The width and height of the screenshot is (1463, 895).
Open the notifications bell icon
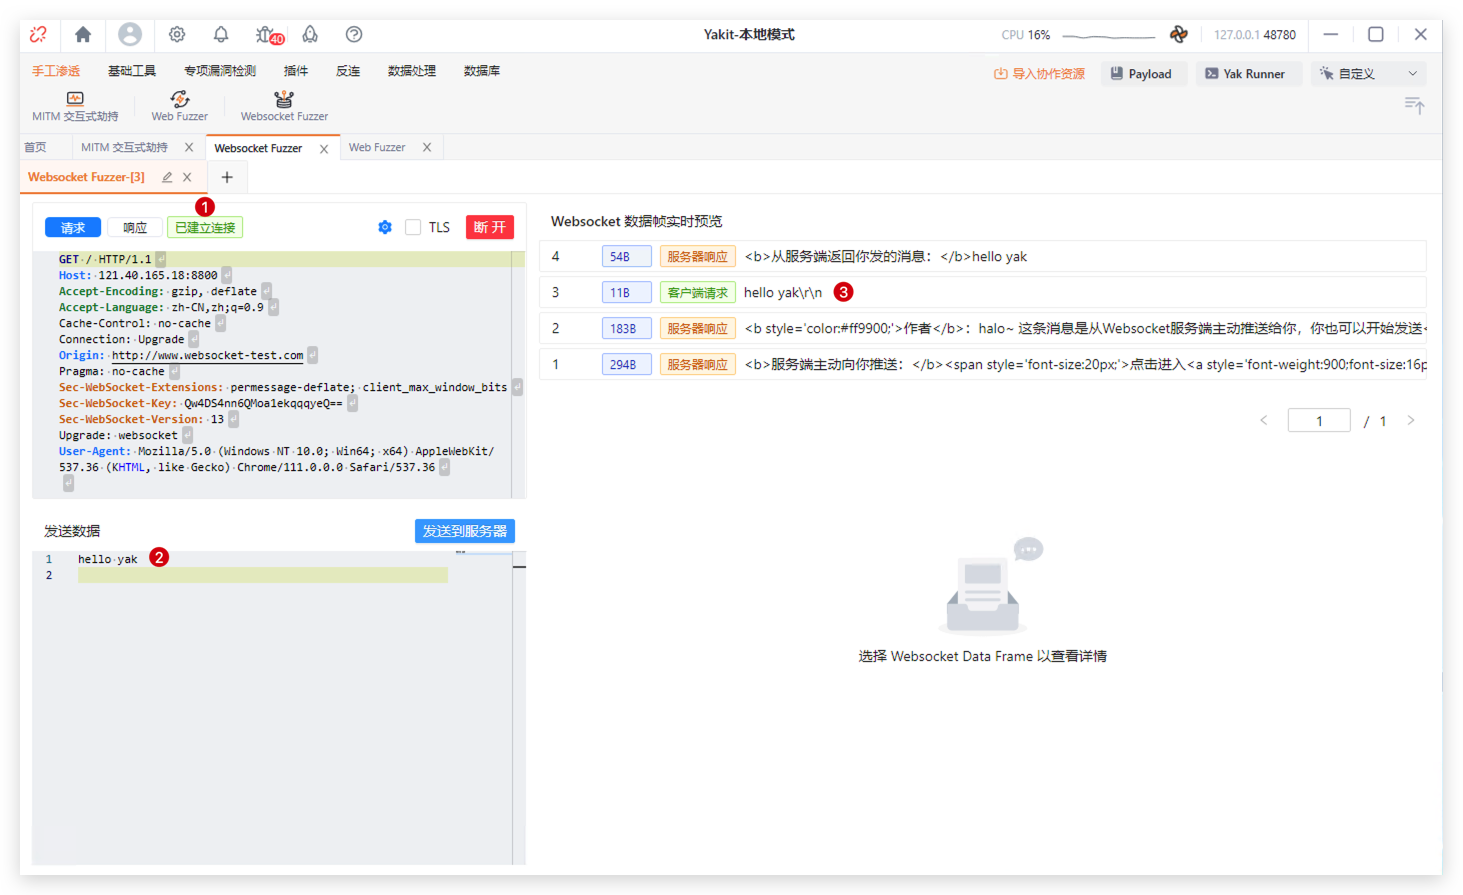coord(221,35)
